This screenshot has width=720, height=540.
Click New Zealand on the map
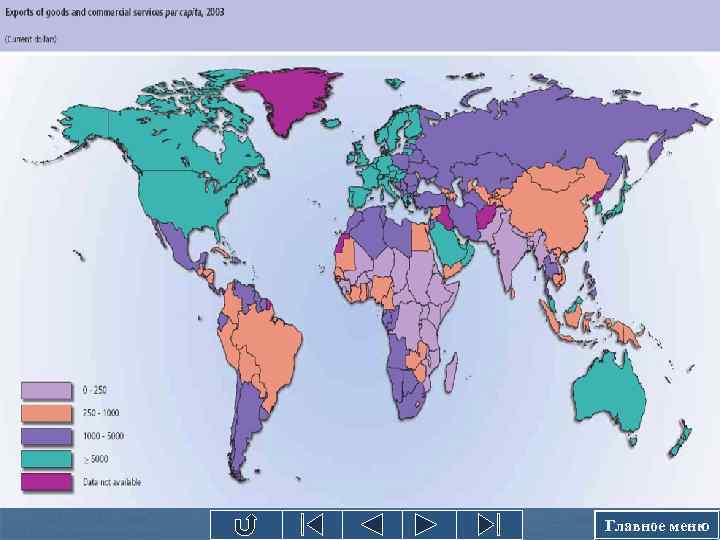point(680,439)
